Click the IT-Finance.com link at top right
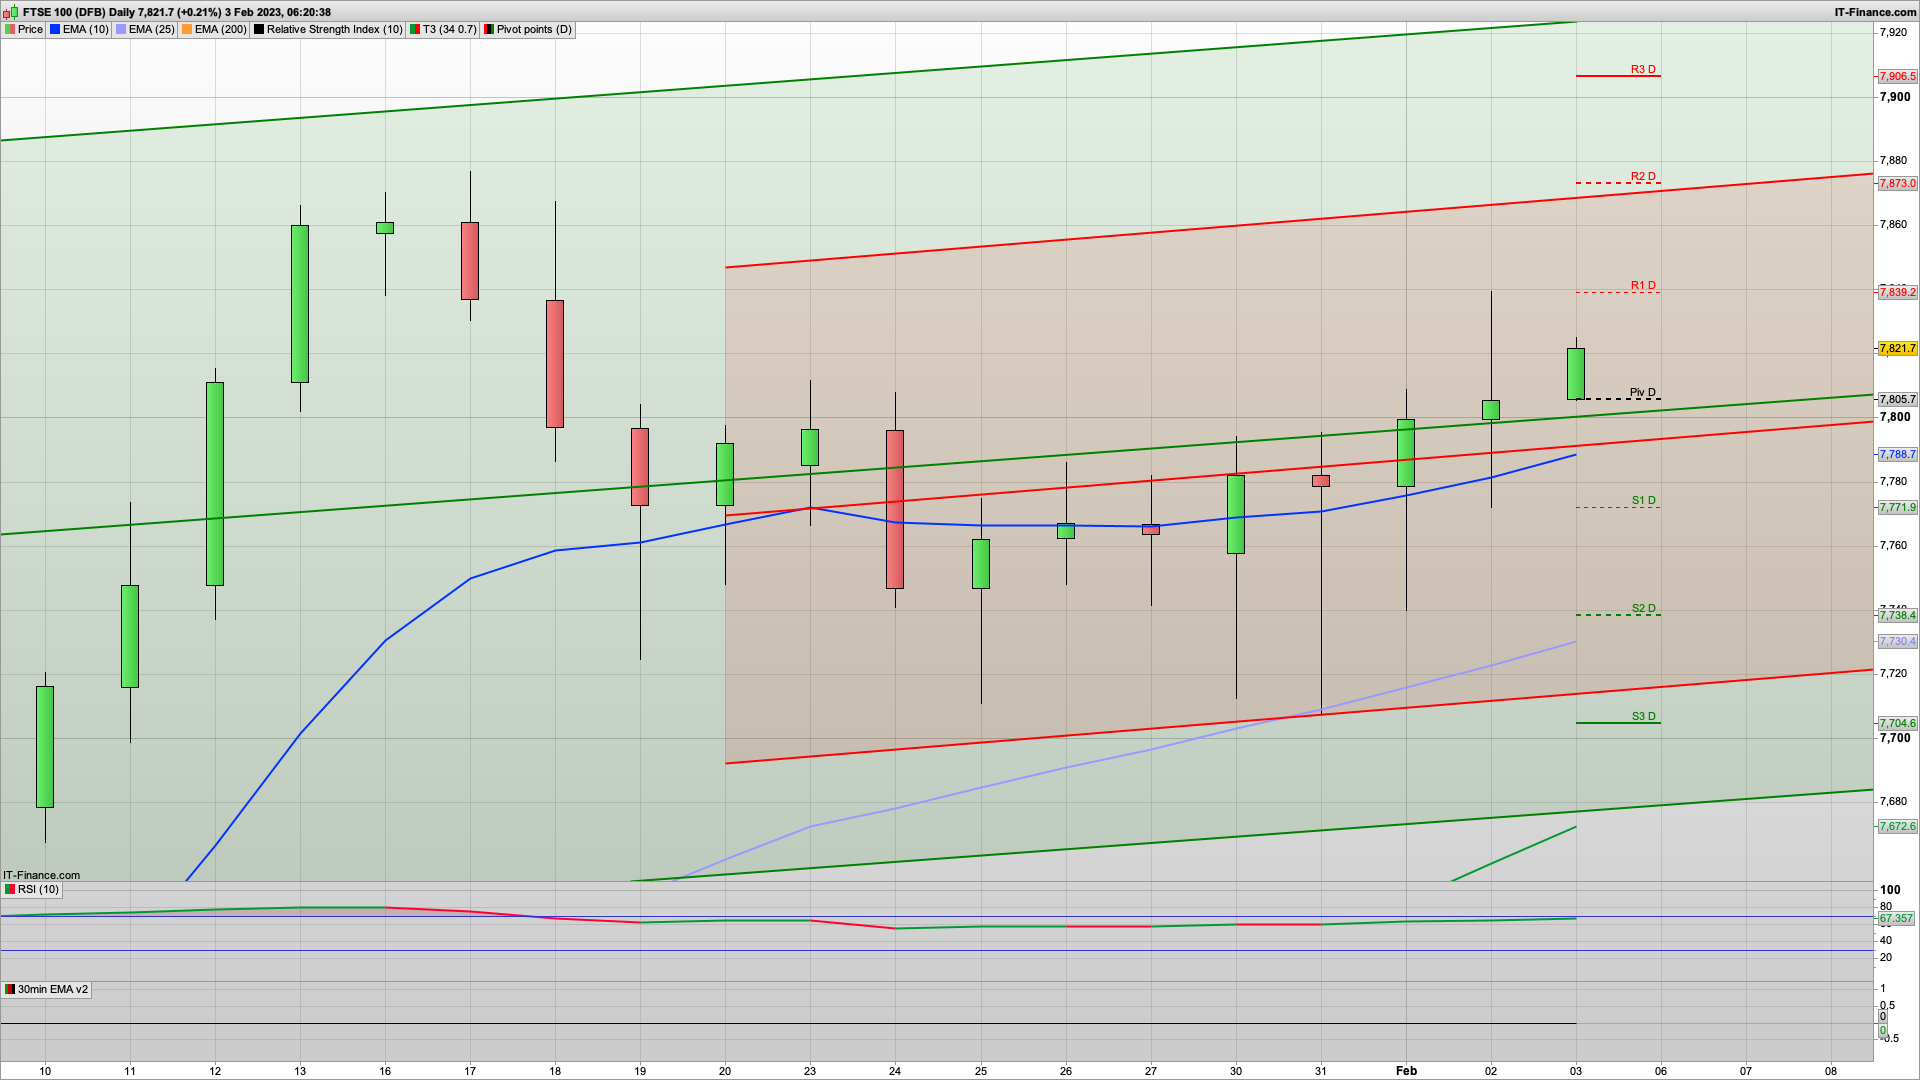The height and width of the screenshot is (1080, 1920). point(1874,12)
